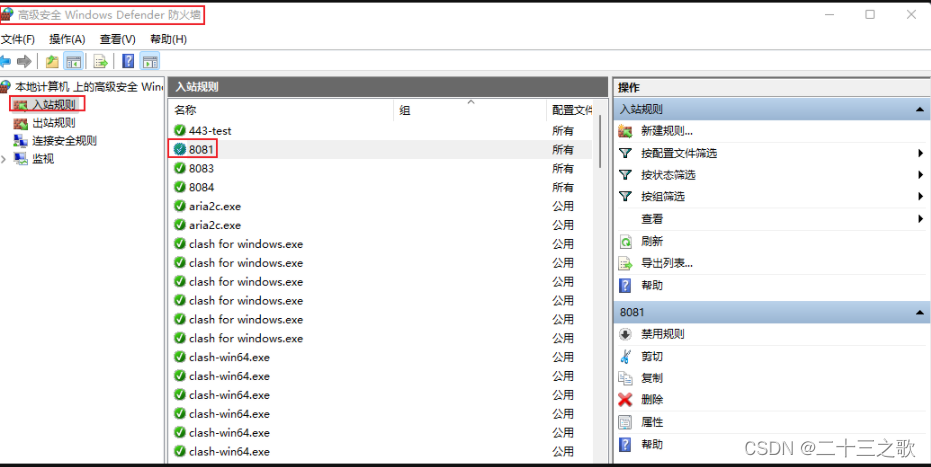Collapse the 入站规则 actions section arrow
The width and height of the screenshot is (931, 467).
tap(920, 110)
